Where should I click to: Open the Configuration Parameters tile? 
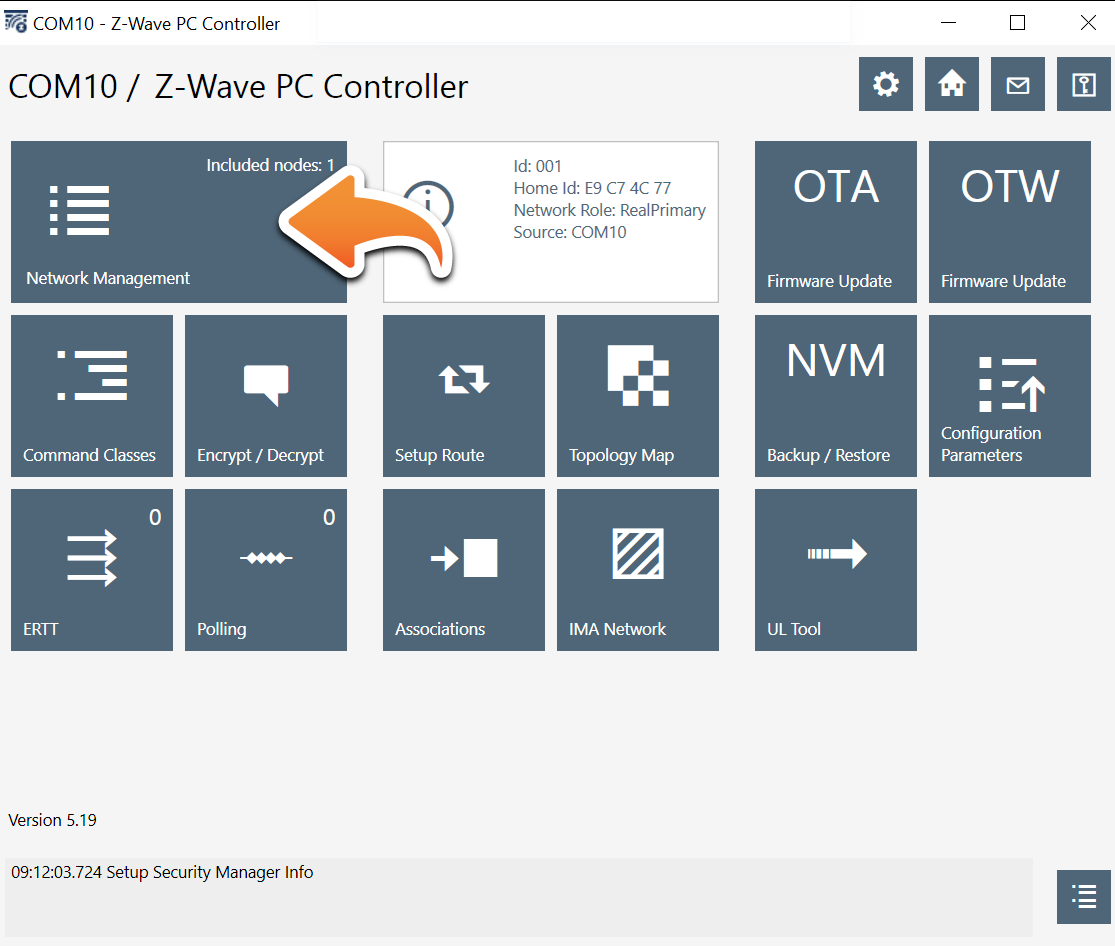(1010, 396)
